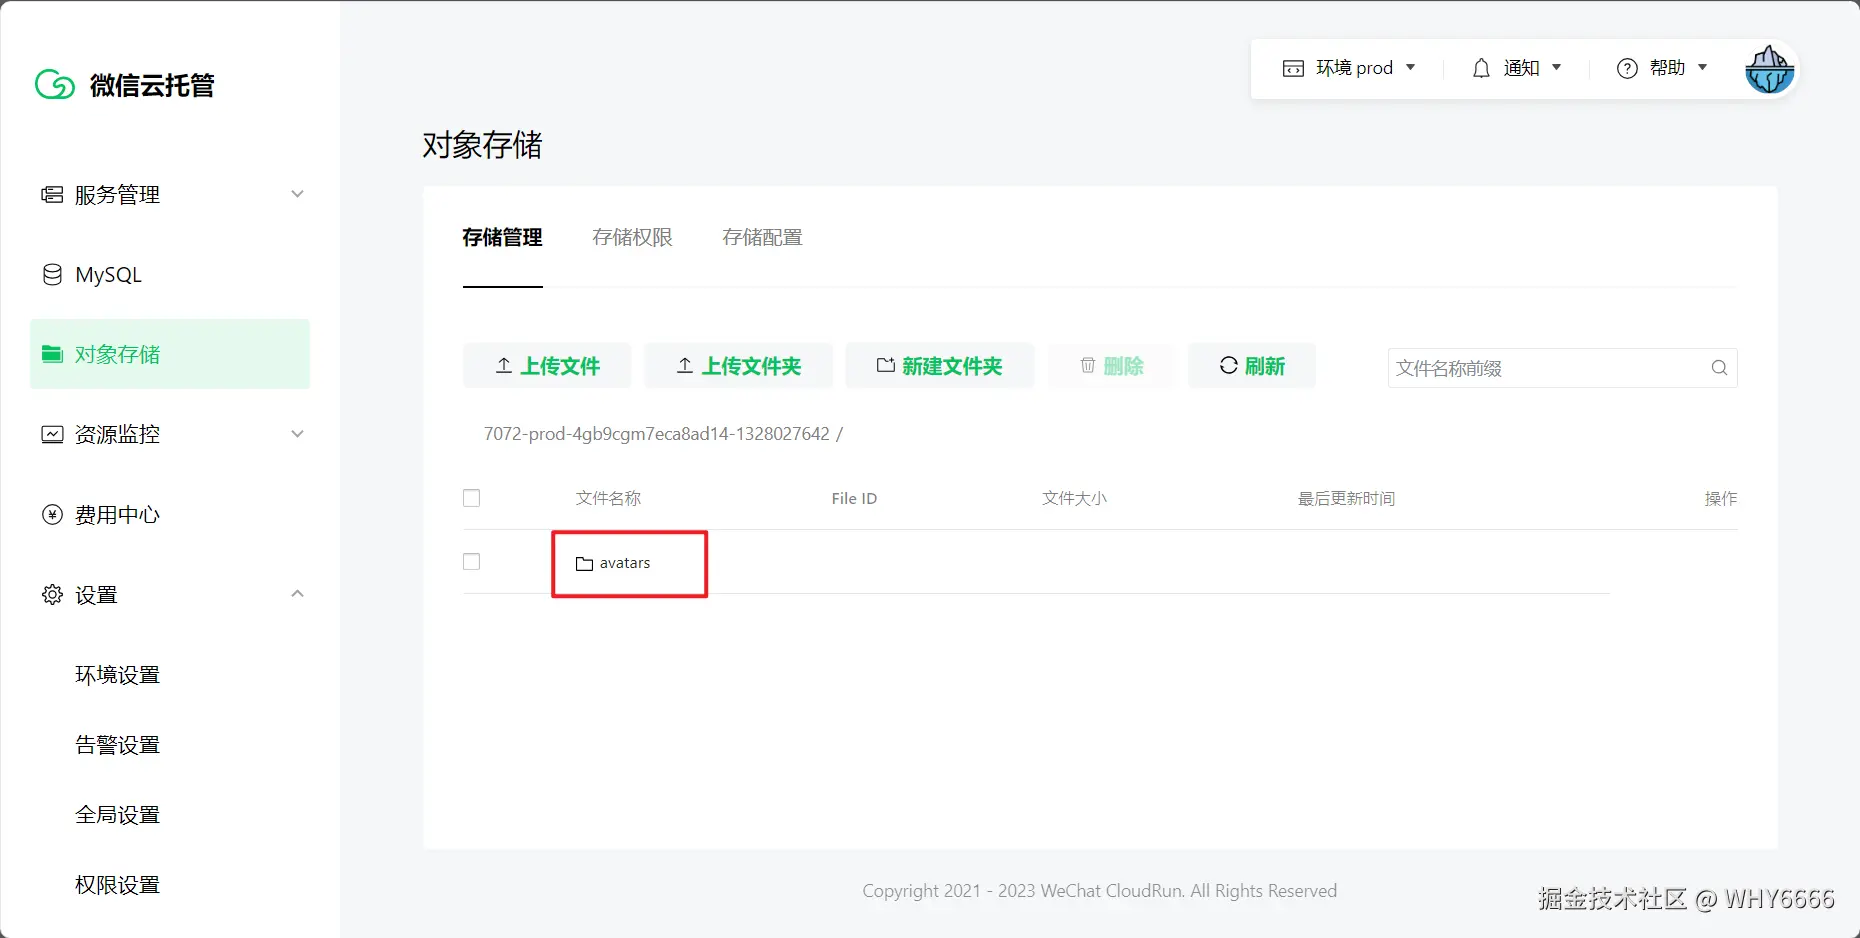
Task: Focus the 文件名称前缀 search field
Action: coord(1562,368)
